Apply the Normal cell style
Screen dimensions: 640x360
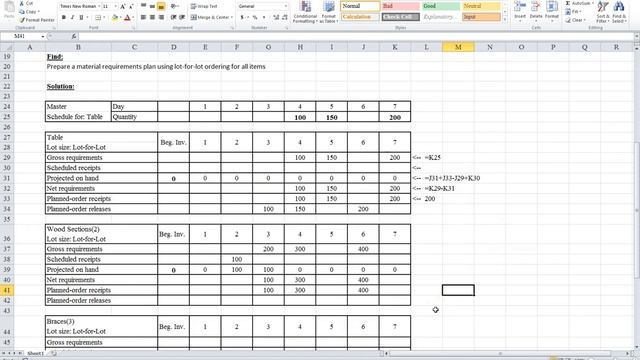360,6
